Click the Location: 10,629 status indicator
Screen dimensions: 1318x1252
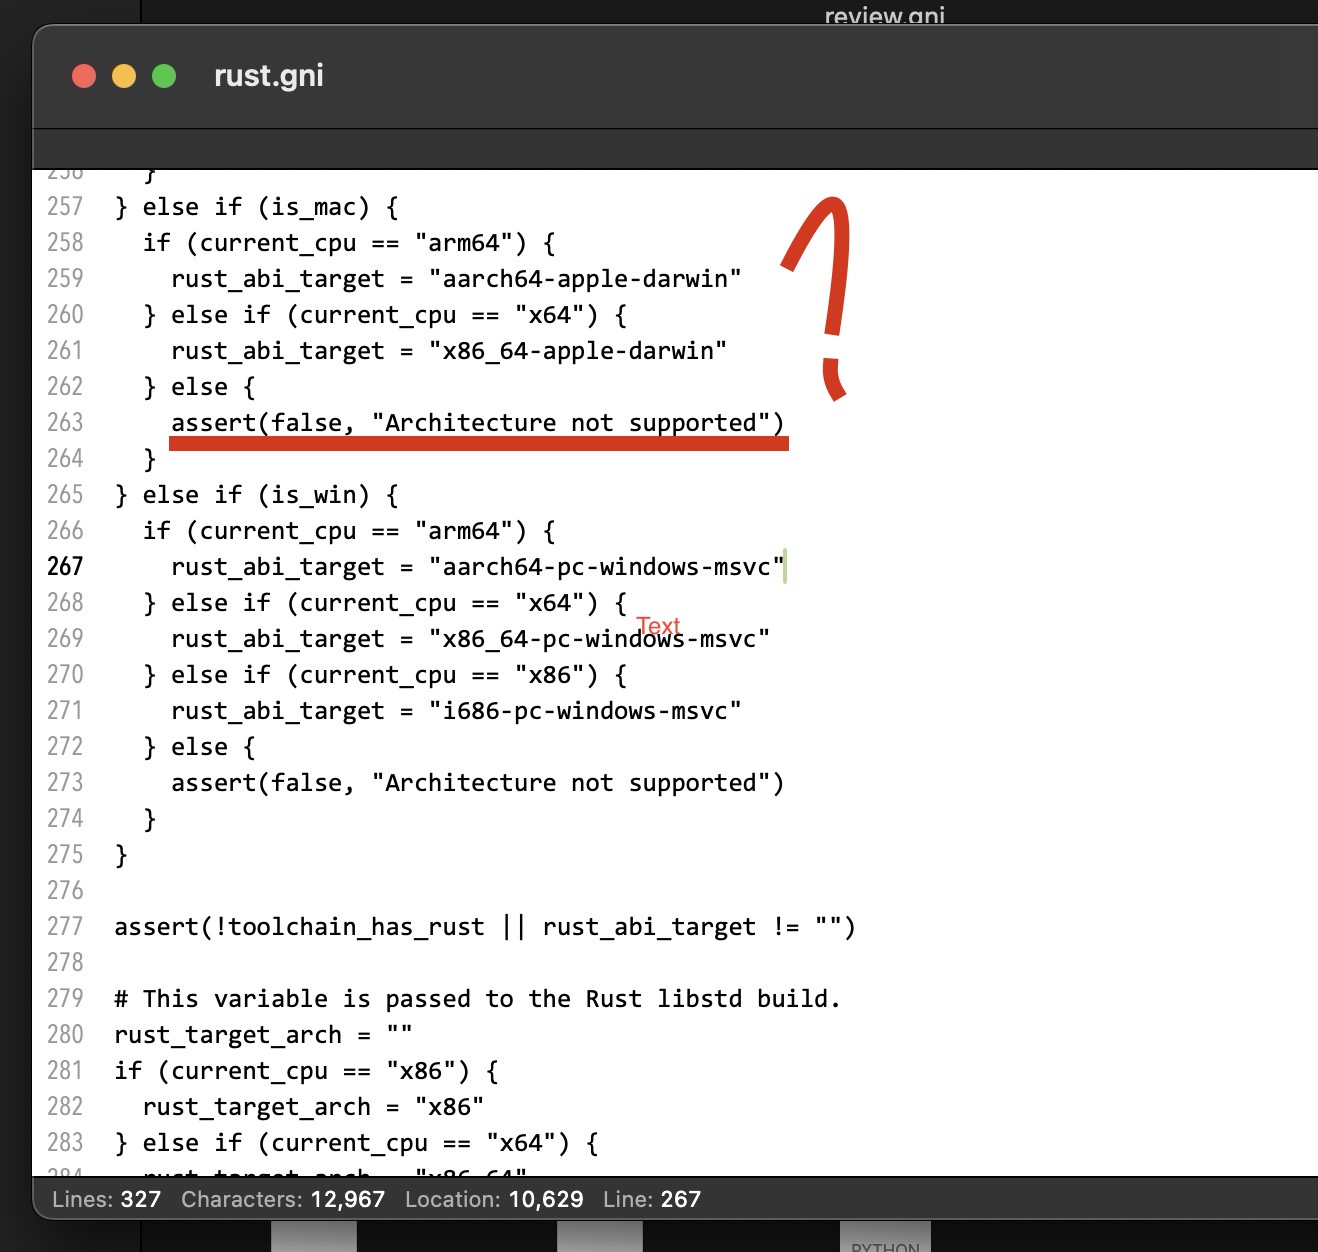(x=494, y=1199)
